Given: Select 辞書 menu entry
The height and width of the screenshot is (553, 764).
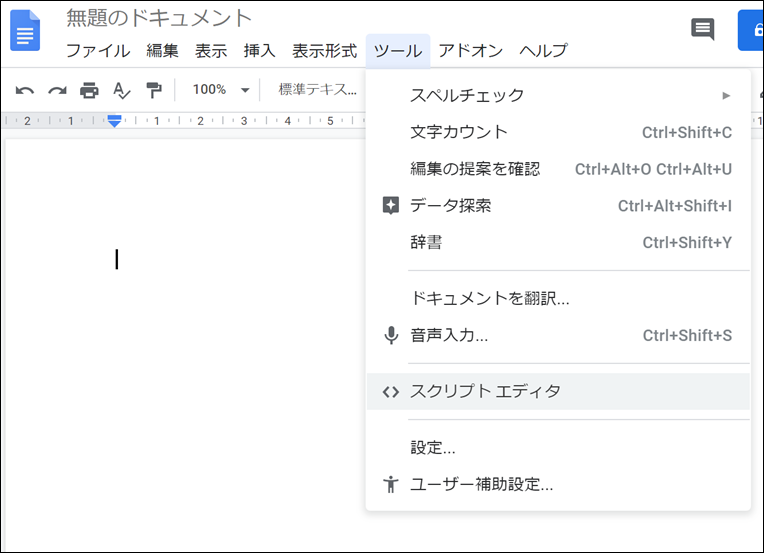Looking at the screenshot, I should pyautogui.click(x=558, y=242).
